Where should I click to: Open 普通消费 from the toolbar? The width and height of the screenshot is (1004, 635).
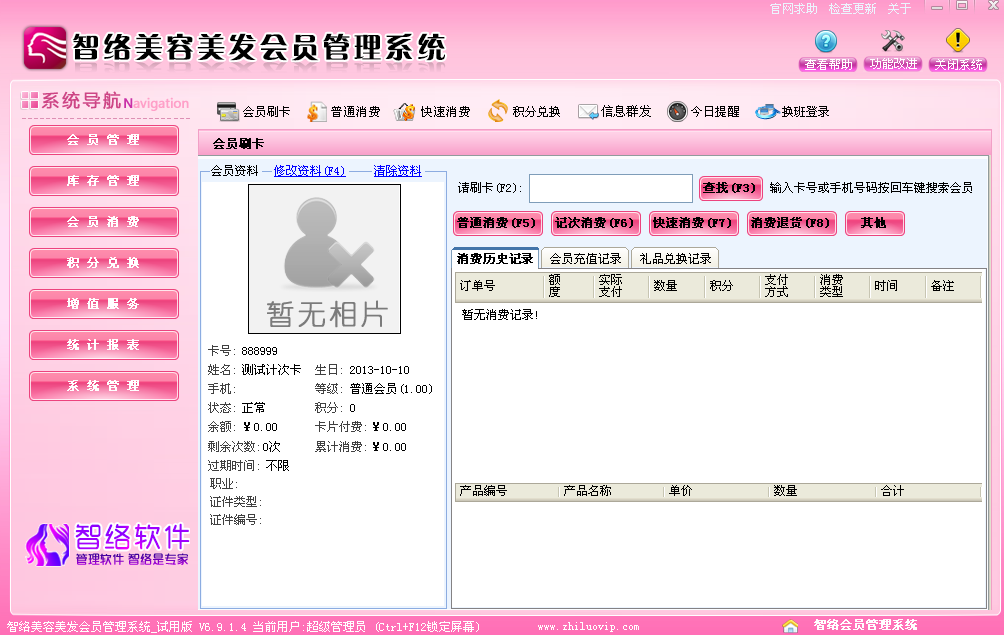point(317,112)
